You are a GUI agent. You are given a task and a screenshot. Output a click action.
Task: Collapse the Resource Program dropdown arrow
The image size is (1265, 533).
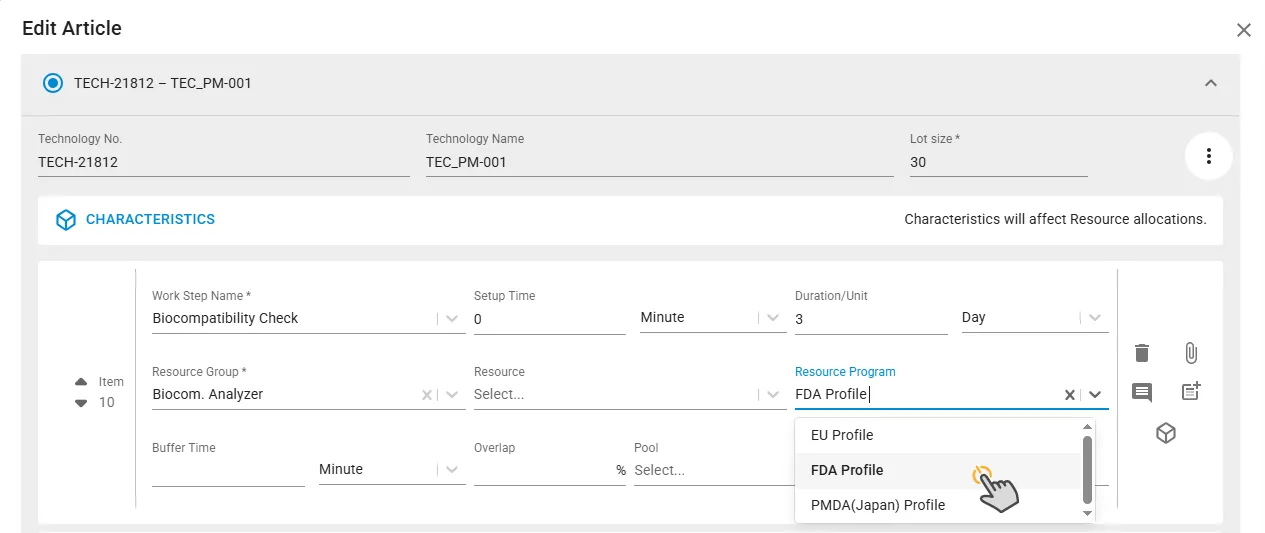pyautogui.click(x=1095, y=394)
